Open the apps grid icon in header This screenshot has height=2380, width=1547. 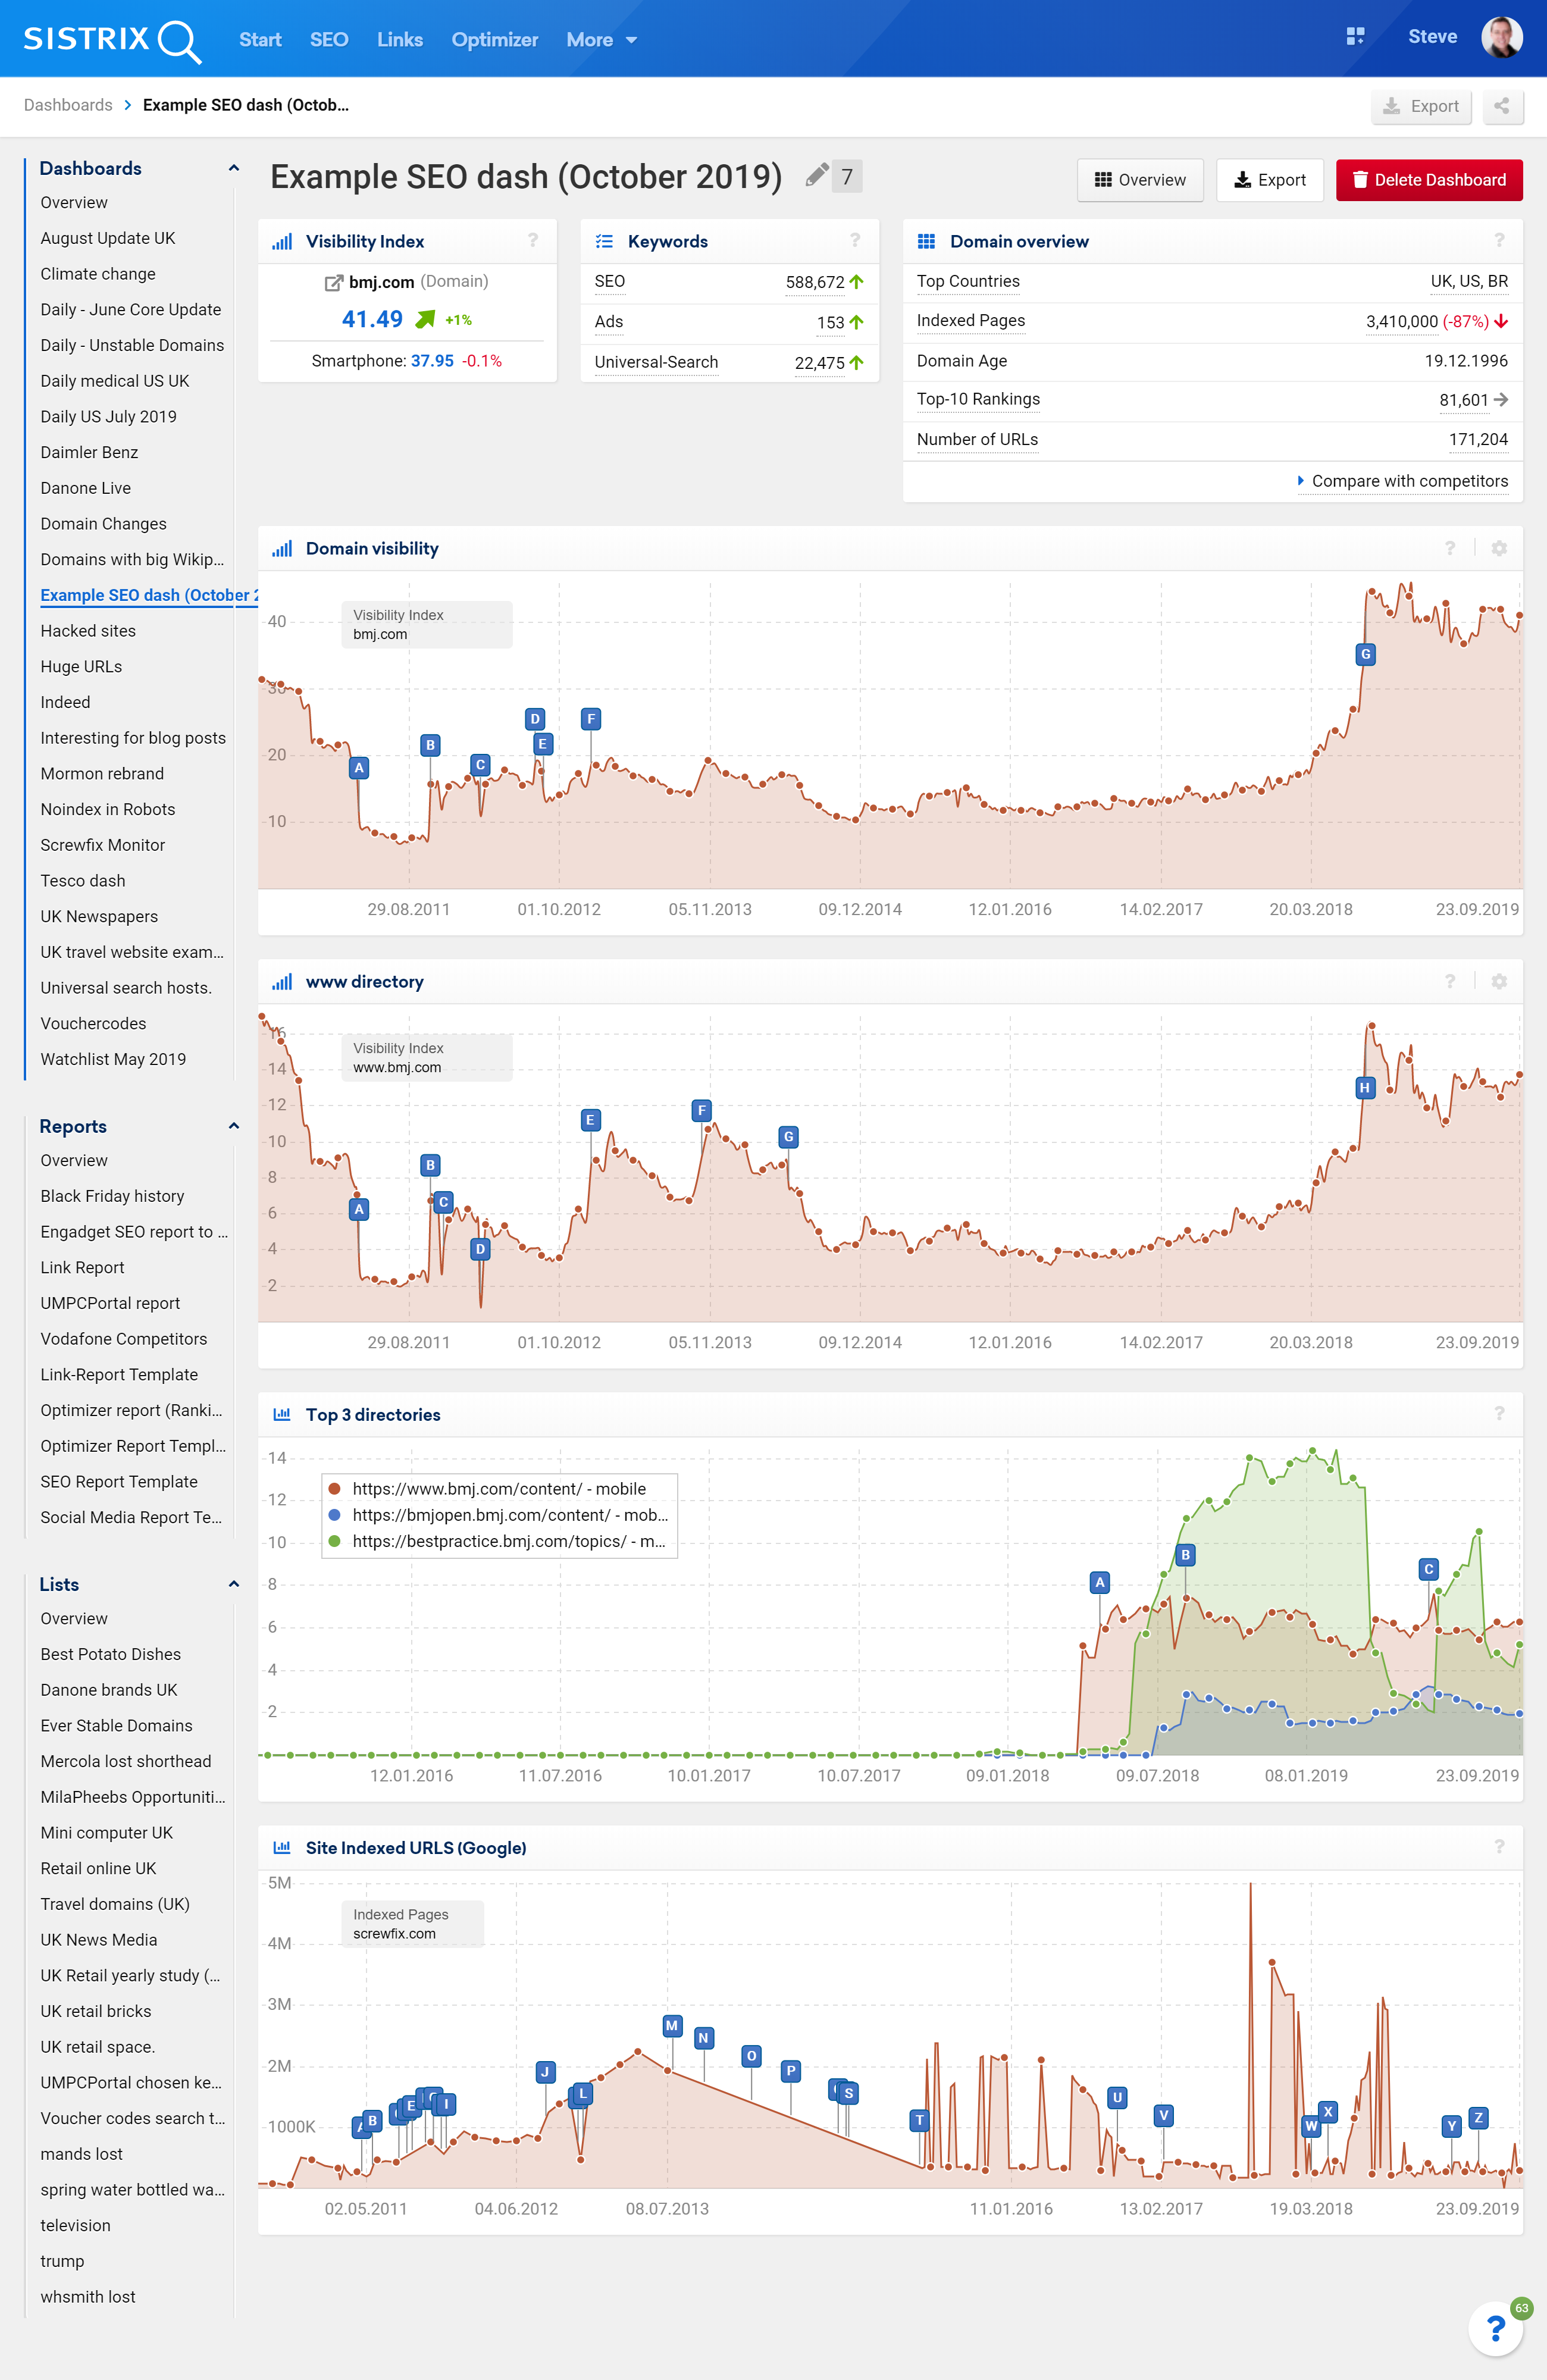tap(1355, 37)
